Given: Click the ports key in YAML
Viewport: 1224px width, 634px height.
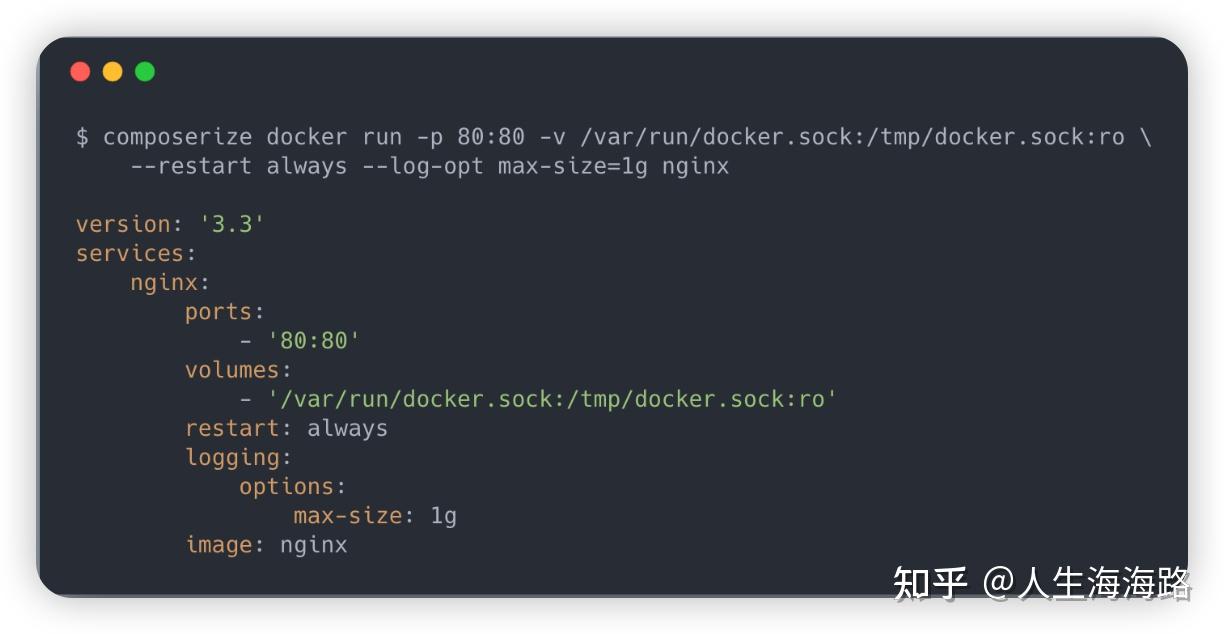Looking at the screenshot, I should click(218, 312).
